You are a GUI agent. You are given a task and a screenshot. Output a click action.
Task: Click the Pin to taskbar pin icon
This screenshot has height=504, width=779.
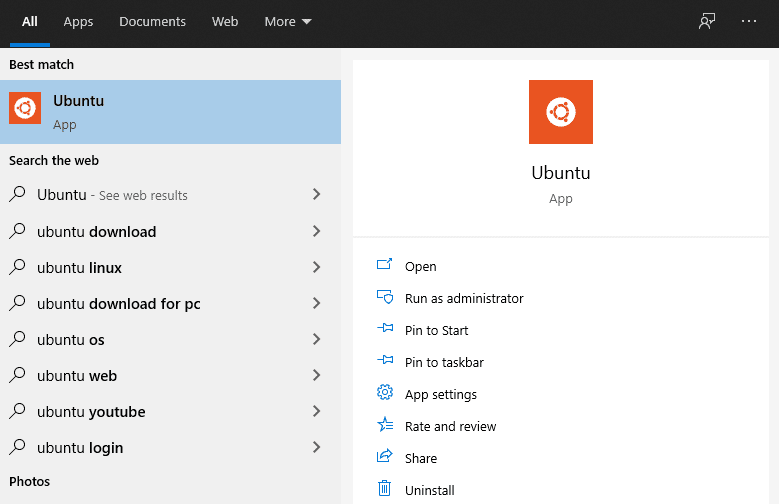(x=385, y=360)
